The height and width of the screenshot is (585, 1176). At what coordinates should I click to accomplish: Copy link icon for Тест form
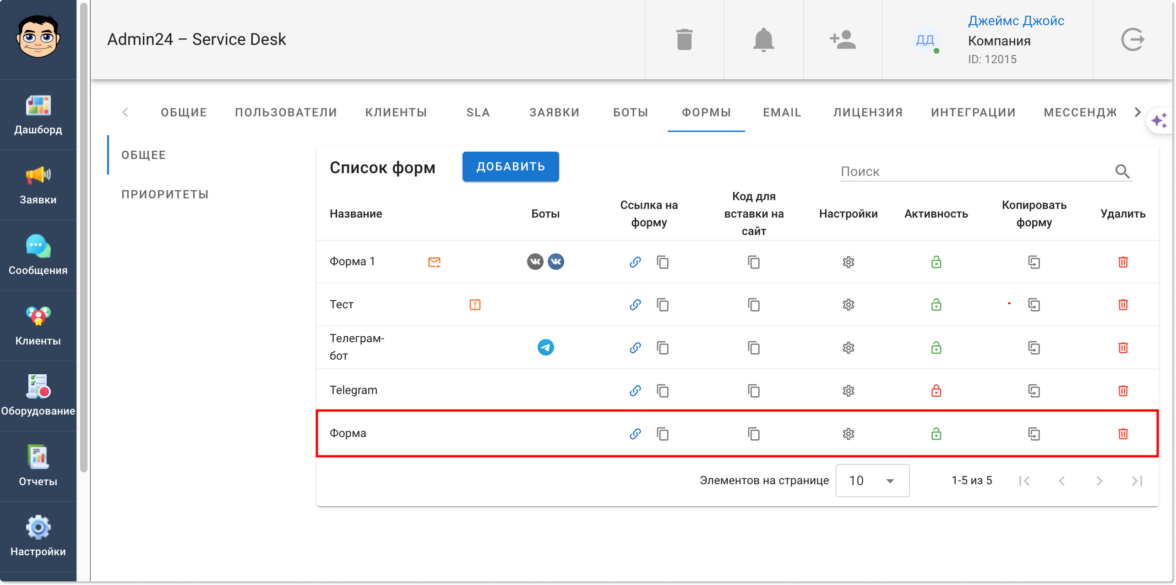coord(662,305)
